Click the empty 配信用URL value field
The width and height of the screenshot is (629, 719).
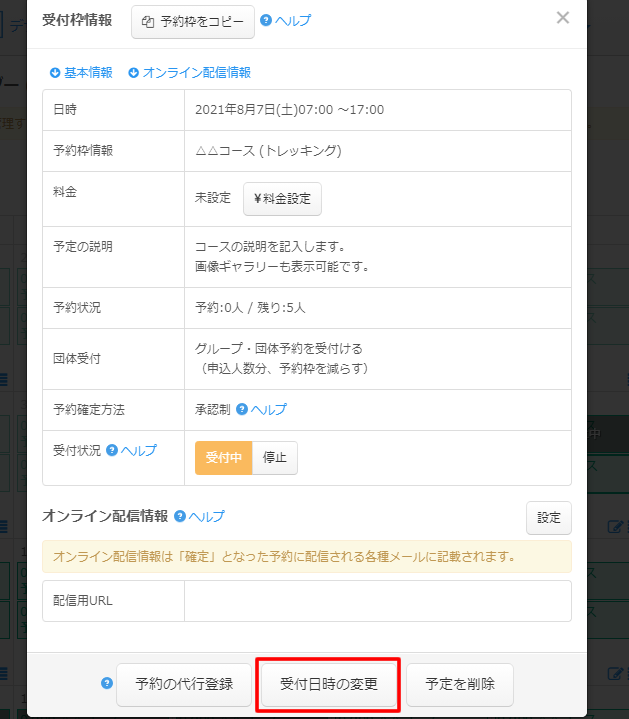pos(377,601)
